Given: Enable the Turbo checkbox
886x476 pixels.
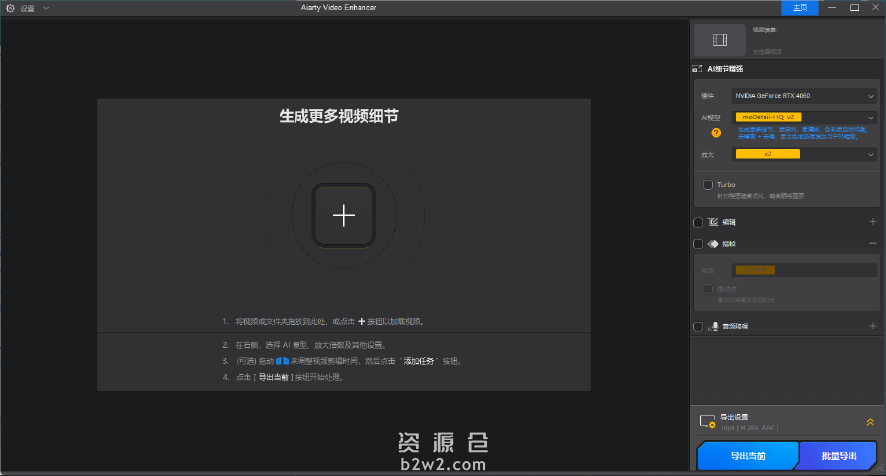Looking at the screenshot, I should [708, 185].
